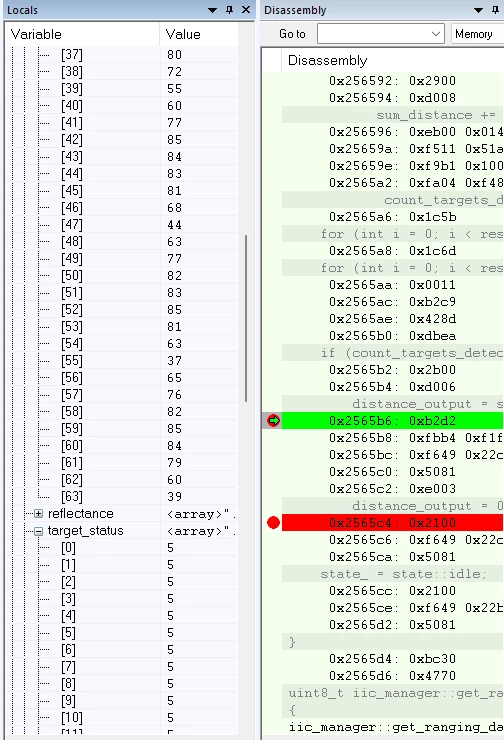Open Locals panel options dropdown arrow
This screenshot has height=740, width=504.
212,10
